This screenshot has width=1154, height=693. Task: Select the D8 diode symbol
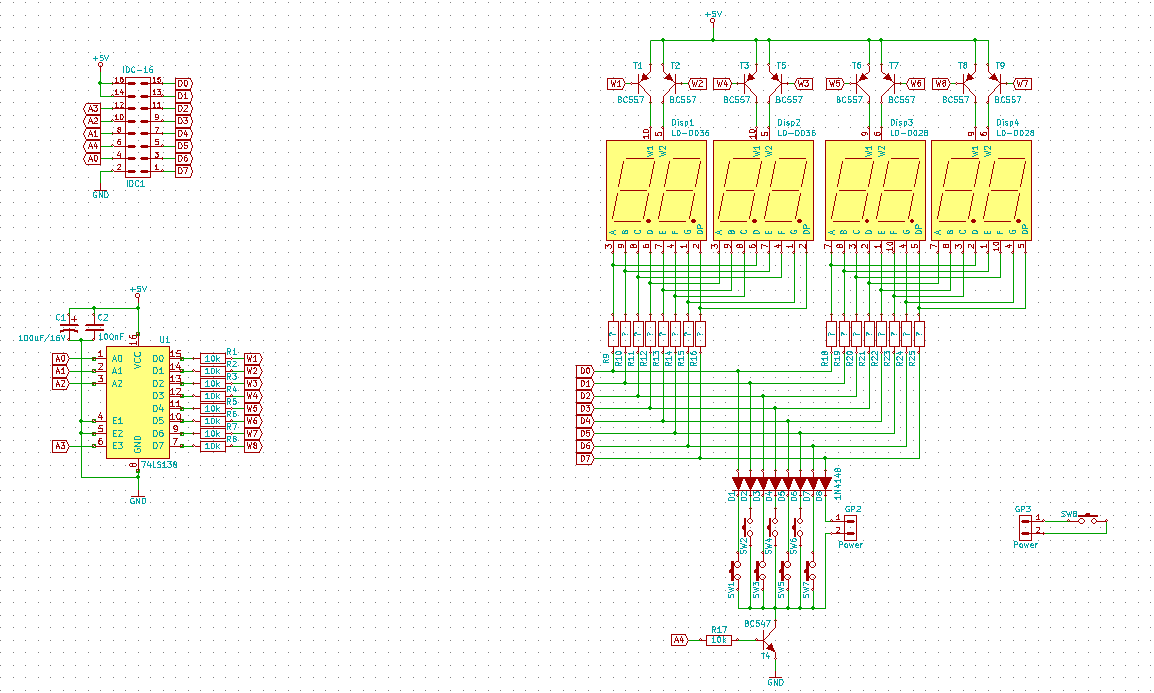point(825,483)
